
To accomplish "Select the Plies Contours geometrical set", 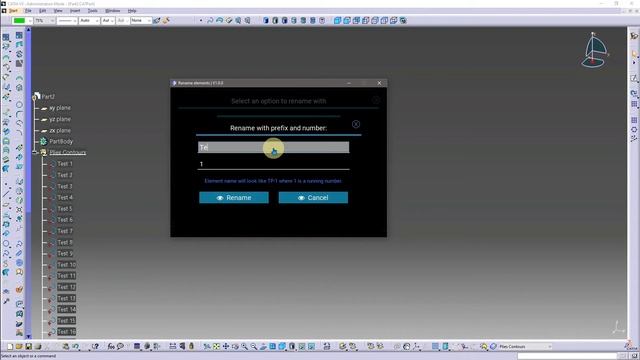I will tap(67, 152).
